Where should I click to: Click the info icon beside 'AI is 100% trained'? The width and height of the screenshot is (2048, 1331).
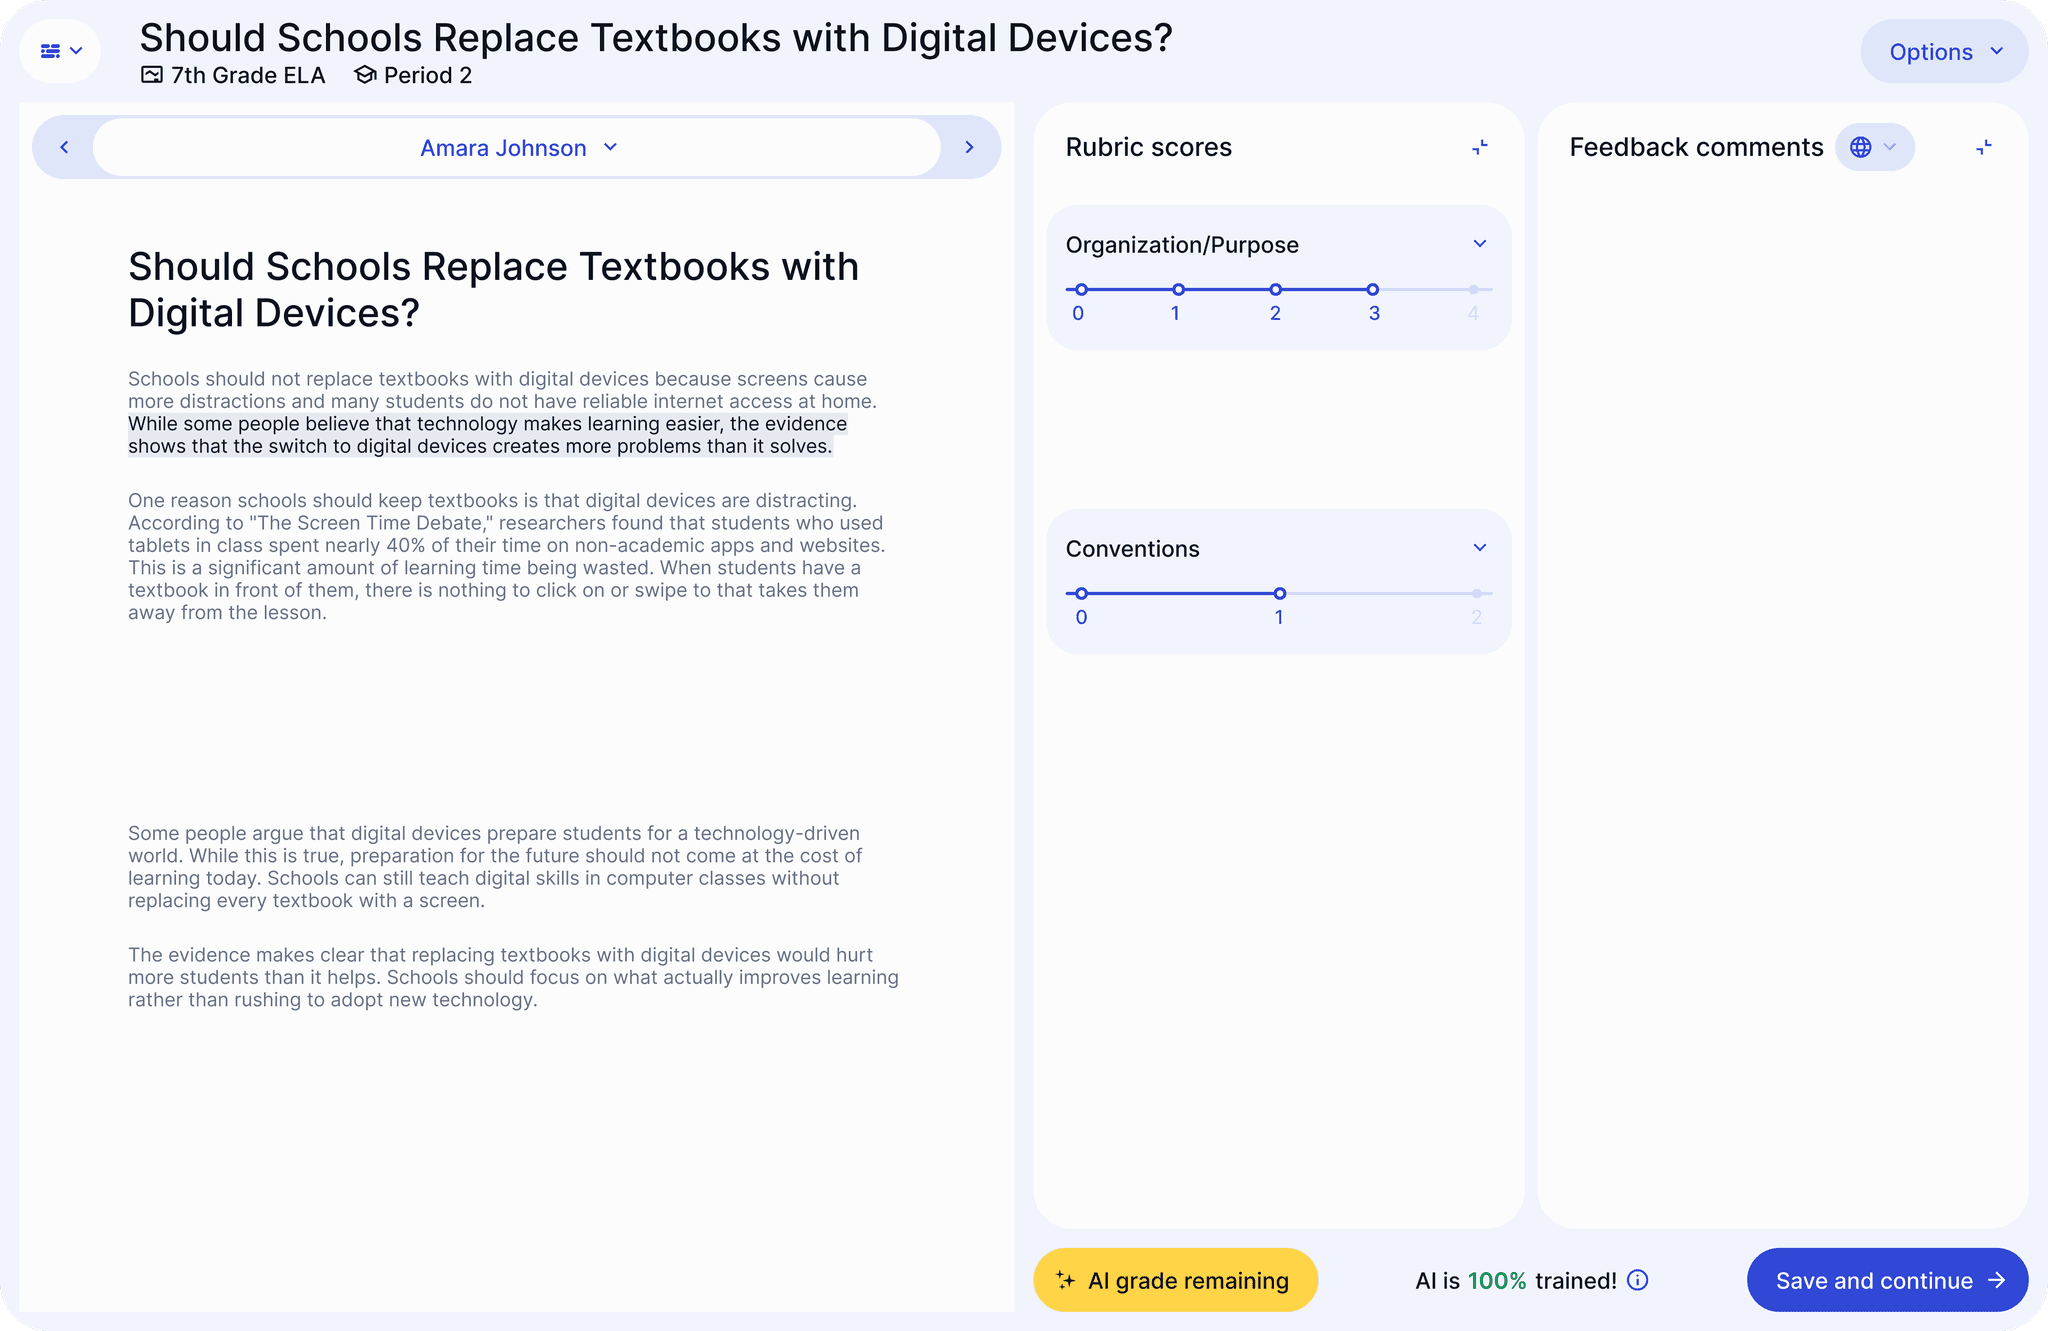click(x=1638, y=1280)
